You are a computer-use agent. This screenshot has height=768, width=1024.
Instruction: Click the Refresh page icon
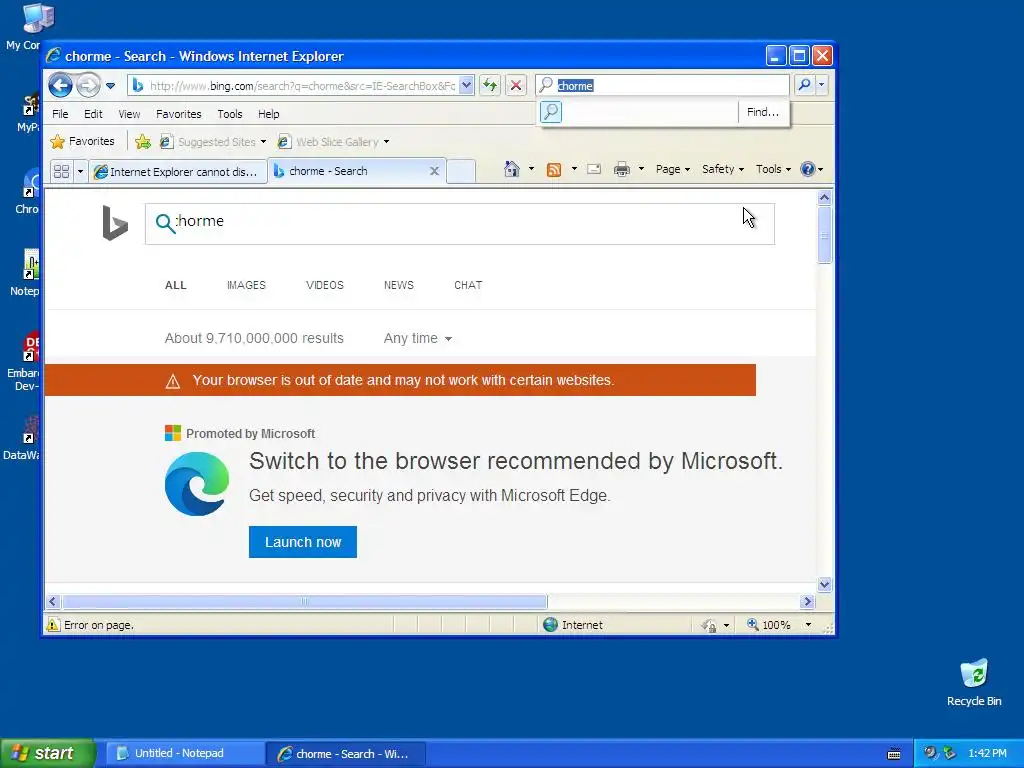pyautogui.click(x=490, y=86)
